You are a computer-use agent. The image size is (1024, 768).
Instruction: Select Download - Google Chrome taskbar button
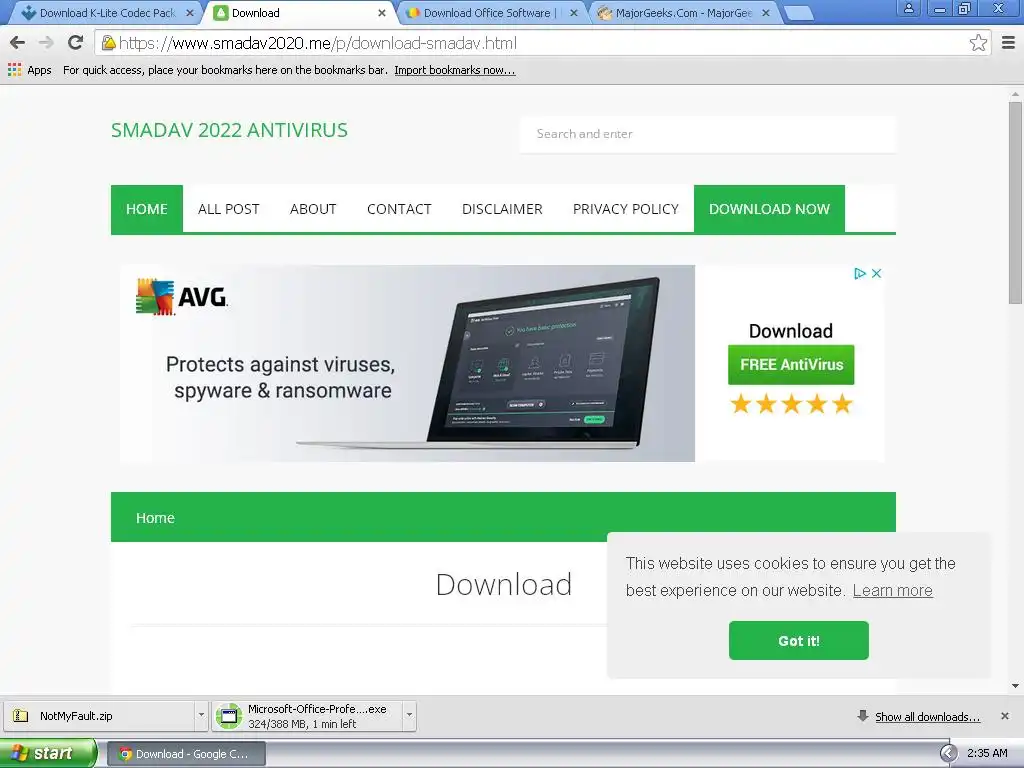(185, 754)
